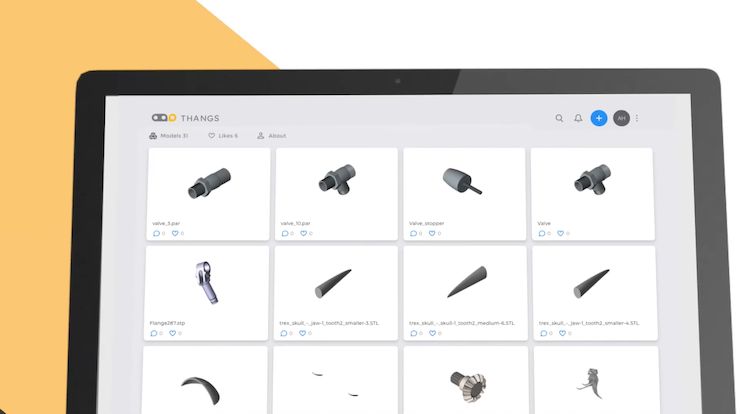This screenshot has height=414, width=740.
Task: Open the three-dot more options menu
Action: coord(637,118)
